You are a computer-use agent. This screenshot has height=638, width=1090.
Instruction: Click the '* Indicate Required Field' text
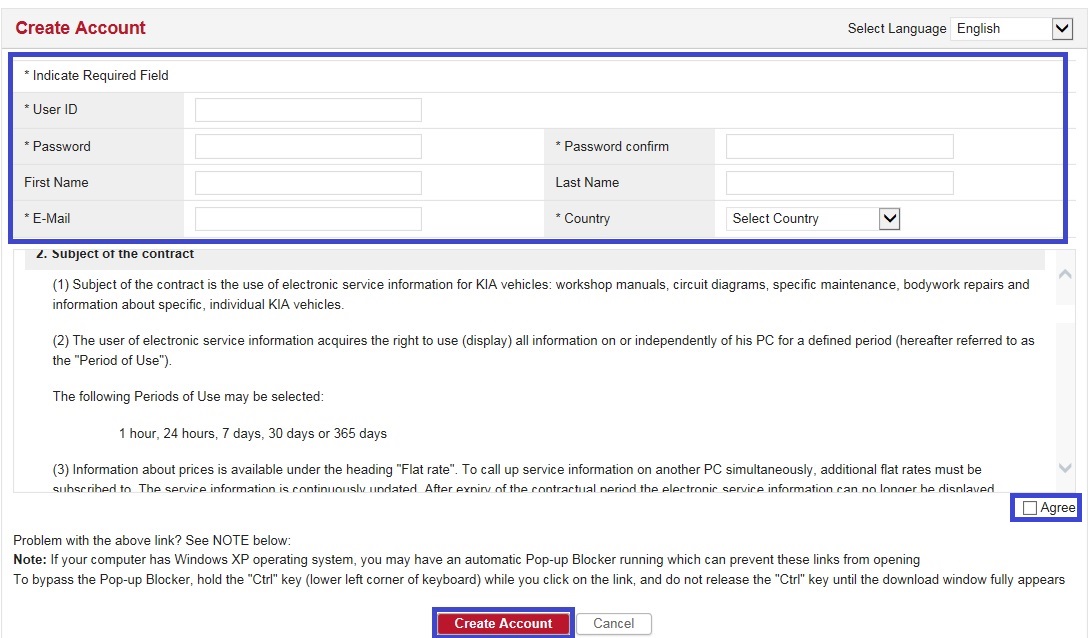pos(97,75)
